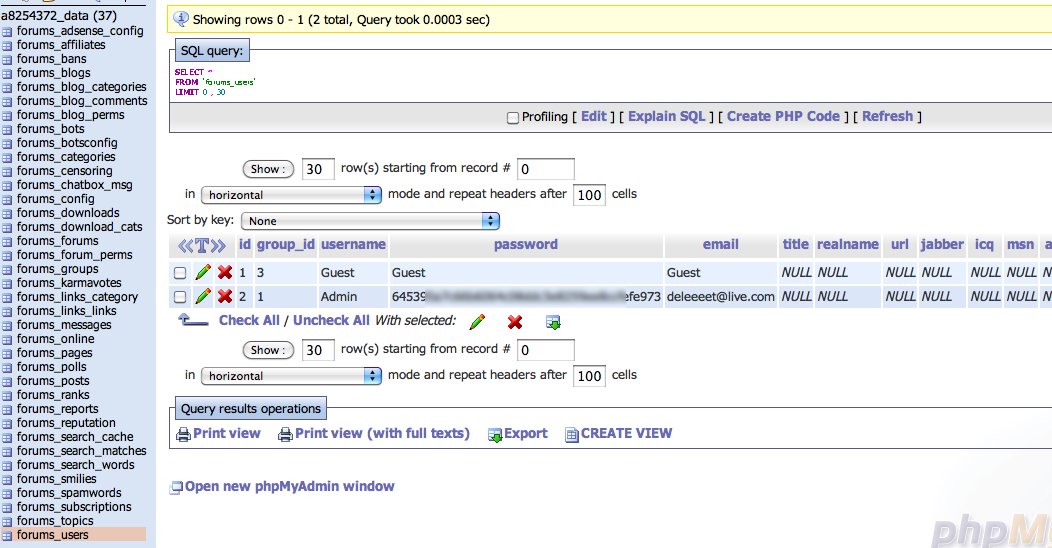Sort by the password column header
Viewport: 1052px width, 548px height.
click(526, 244)
